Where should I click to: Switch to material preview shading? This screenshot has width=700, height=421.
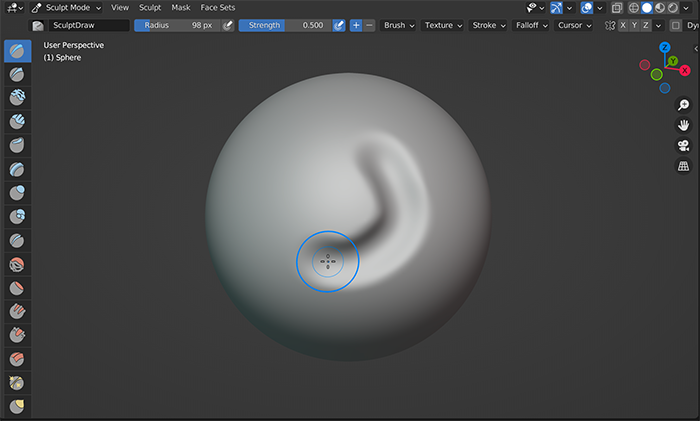pyautogui.click(x=659, y=8)
